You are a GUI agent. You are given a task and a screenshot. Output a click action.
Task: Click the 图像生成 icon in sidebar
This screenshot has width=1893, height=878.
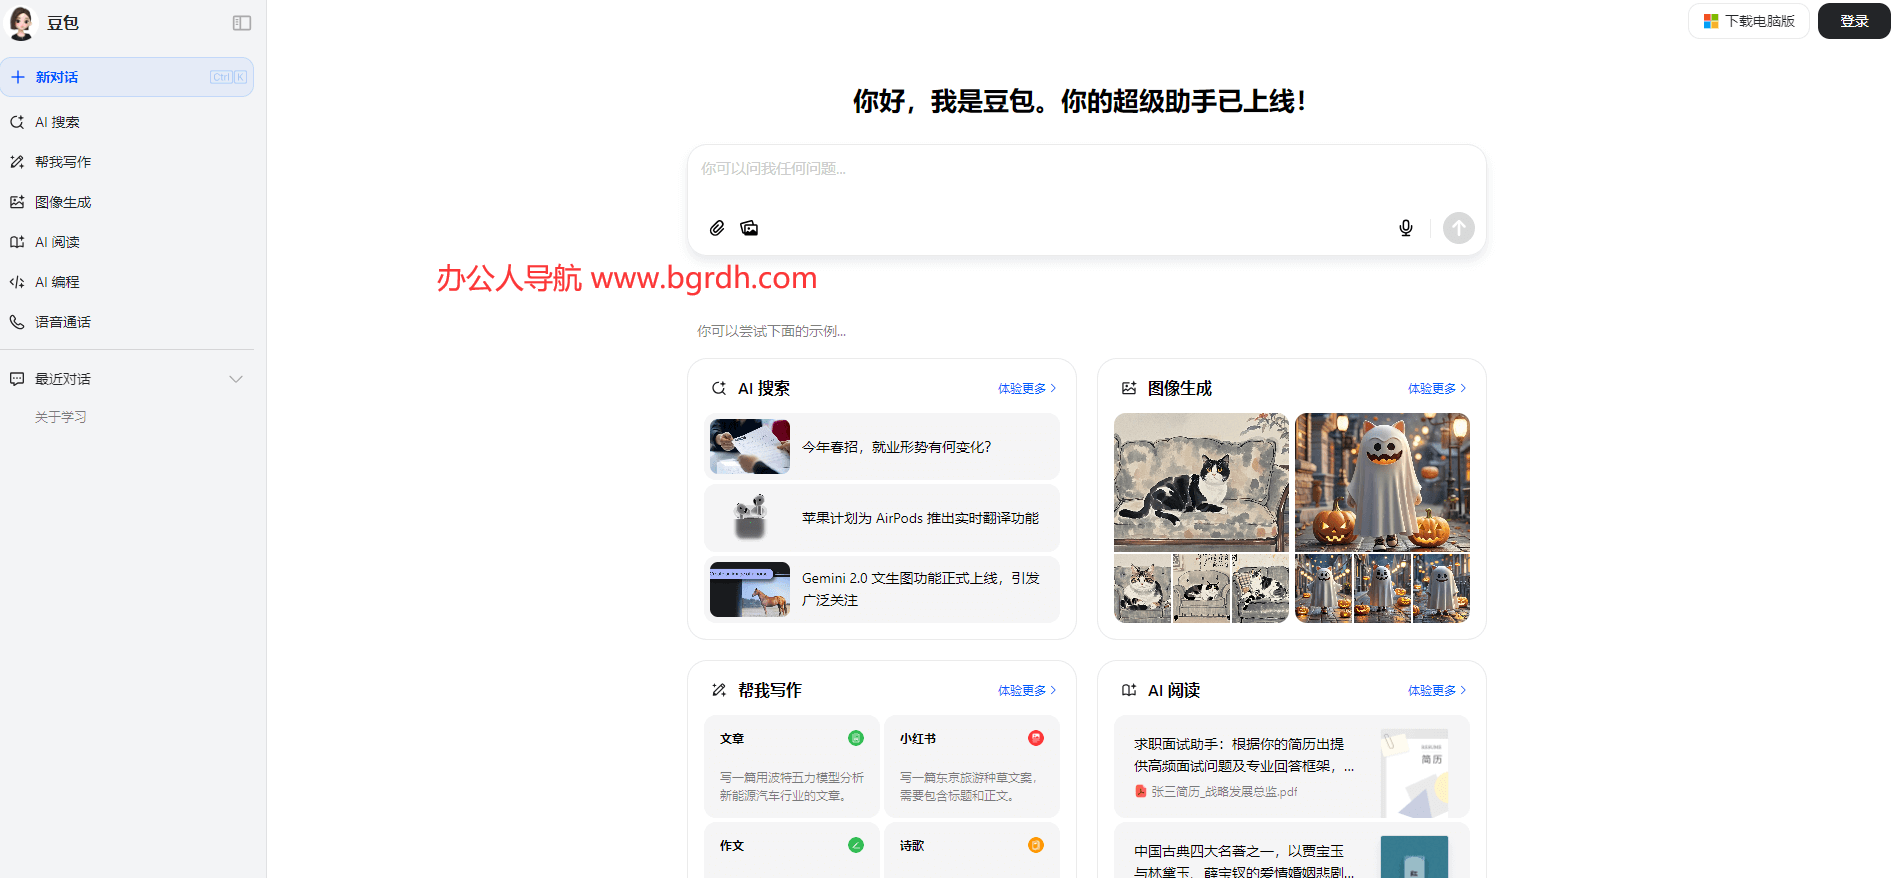click(x=17, y=202)
